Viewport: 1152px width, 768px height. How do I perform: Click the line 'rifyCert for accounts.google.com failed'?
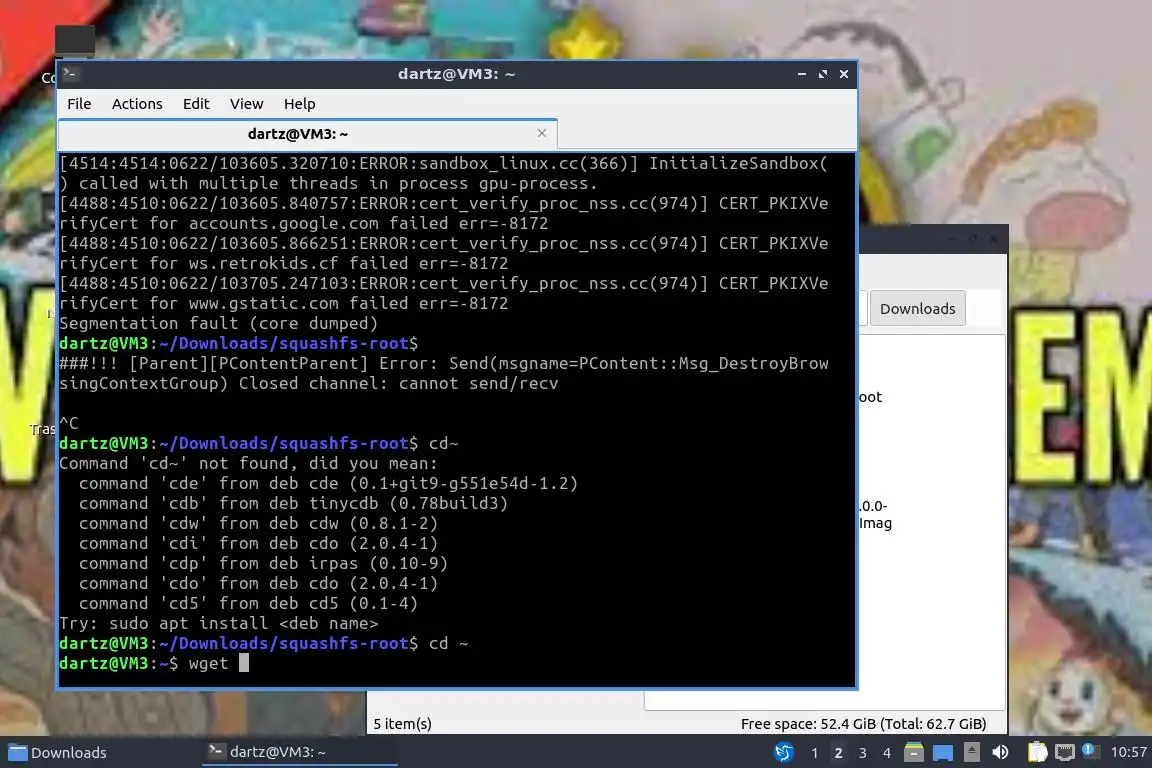pyautogui.click(x=303, y=223)
